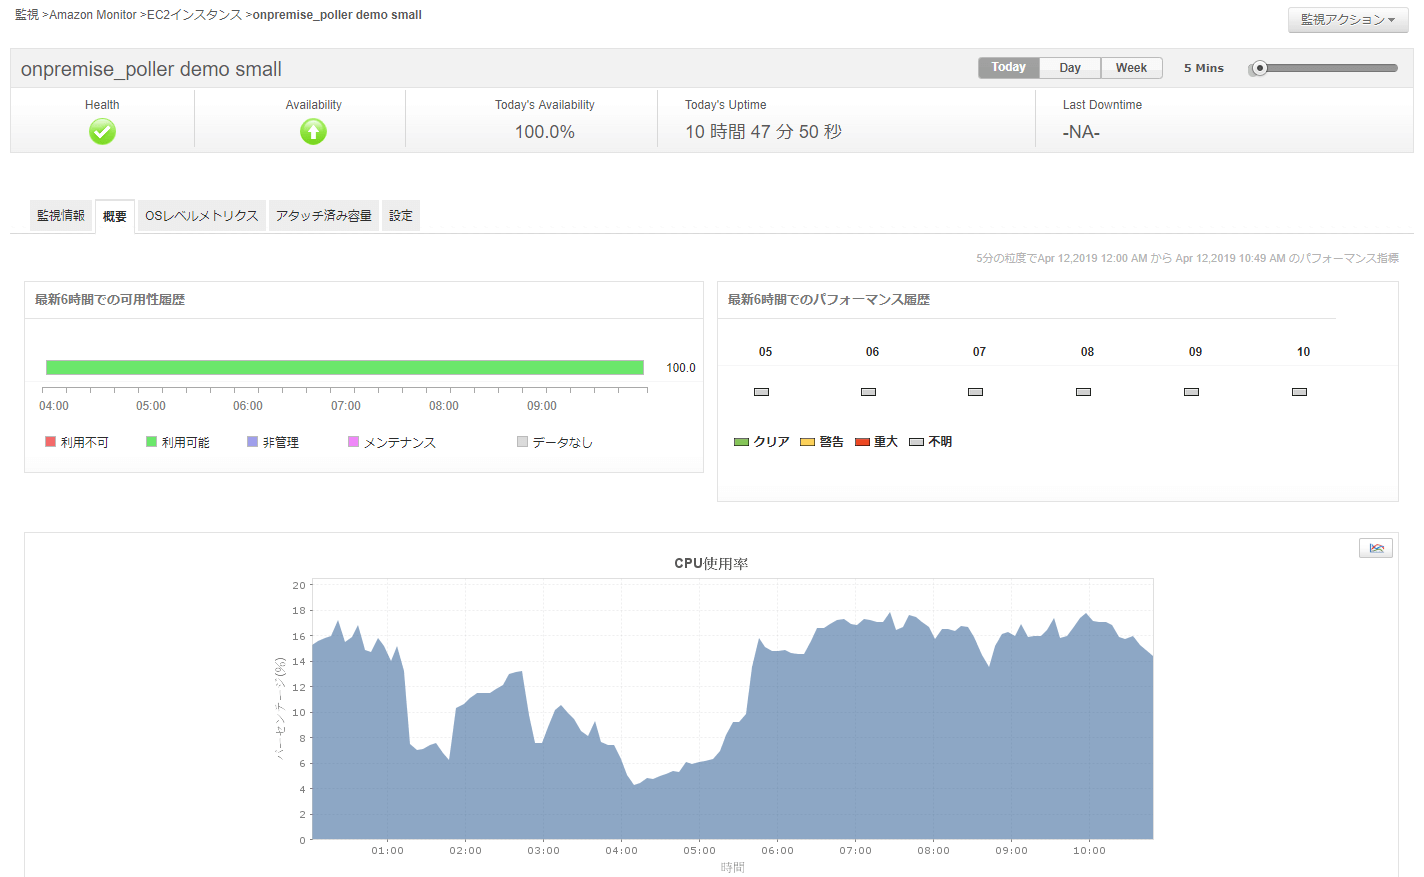
Task: Open the OSレベルメトリクス tab
Action: click(202, 216)
